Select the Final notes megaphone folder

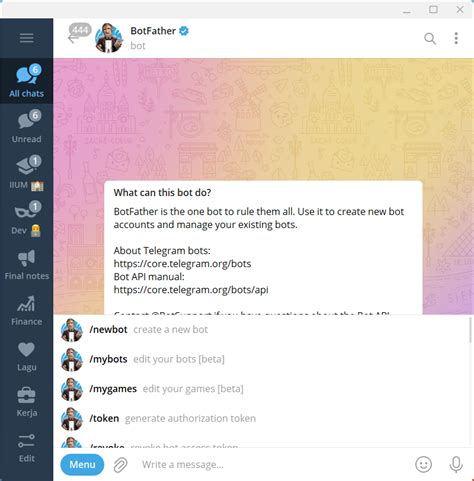click(x=26, y=264)
